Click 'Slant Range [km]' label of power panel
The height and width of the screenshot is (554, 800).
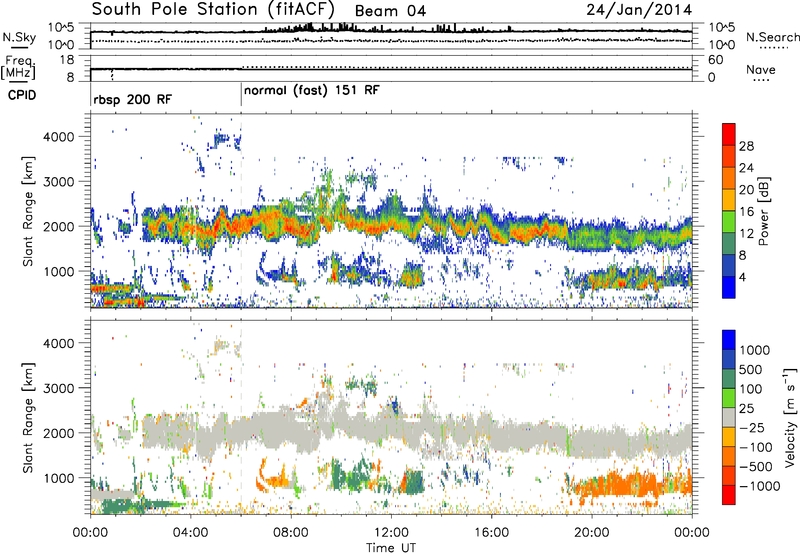click(x=28, y=211)
